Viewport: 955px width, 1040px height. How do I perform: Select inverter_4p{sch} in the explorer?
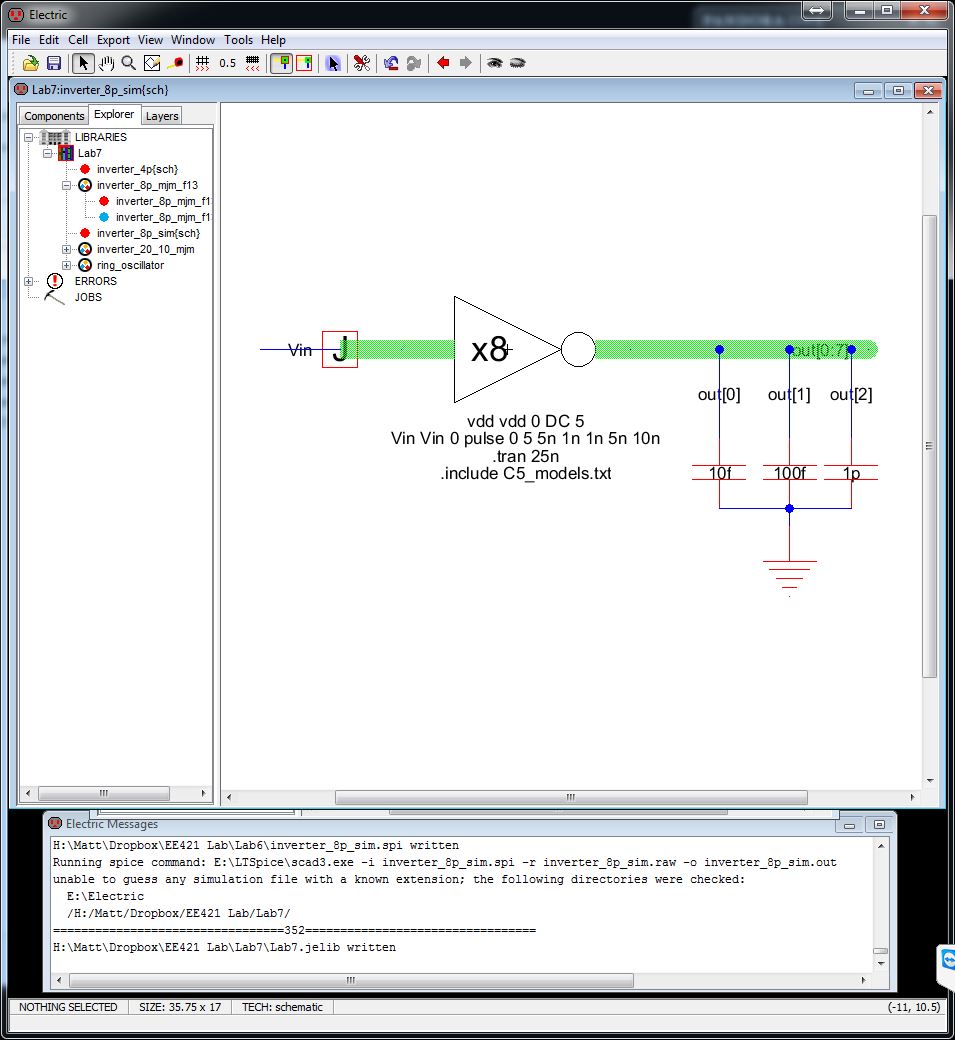[x=137, y=169]
